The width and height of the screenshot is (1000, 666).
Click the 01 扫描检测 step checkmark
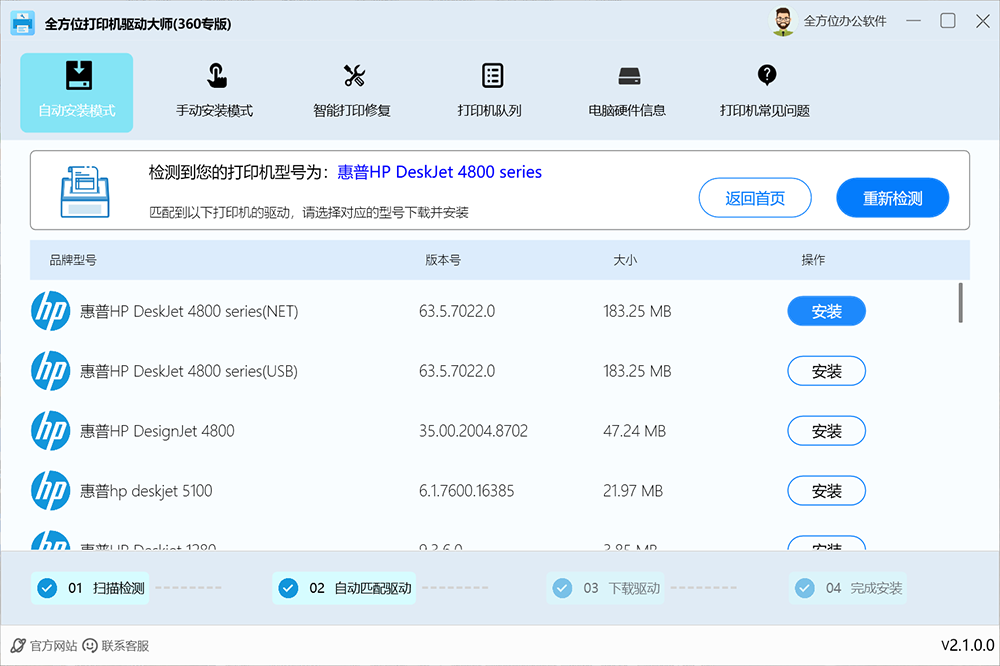coord(46,588)
